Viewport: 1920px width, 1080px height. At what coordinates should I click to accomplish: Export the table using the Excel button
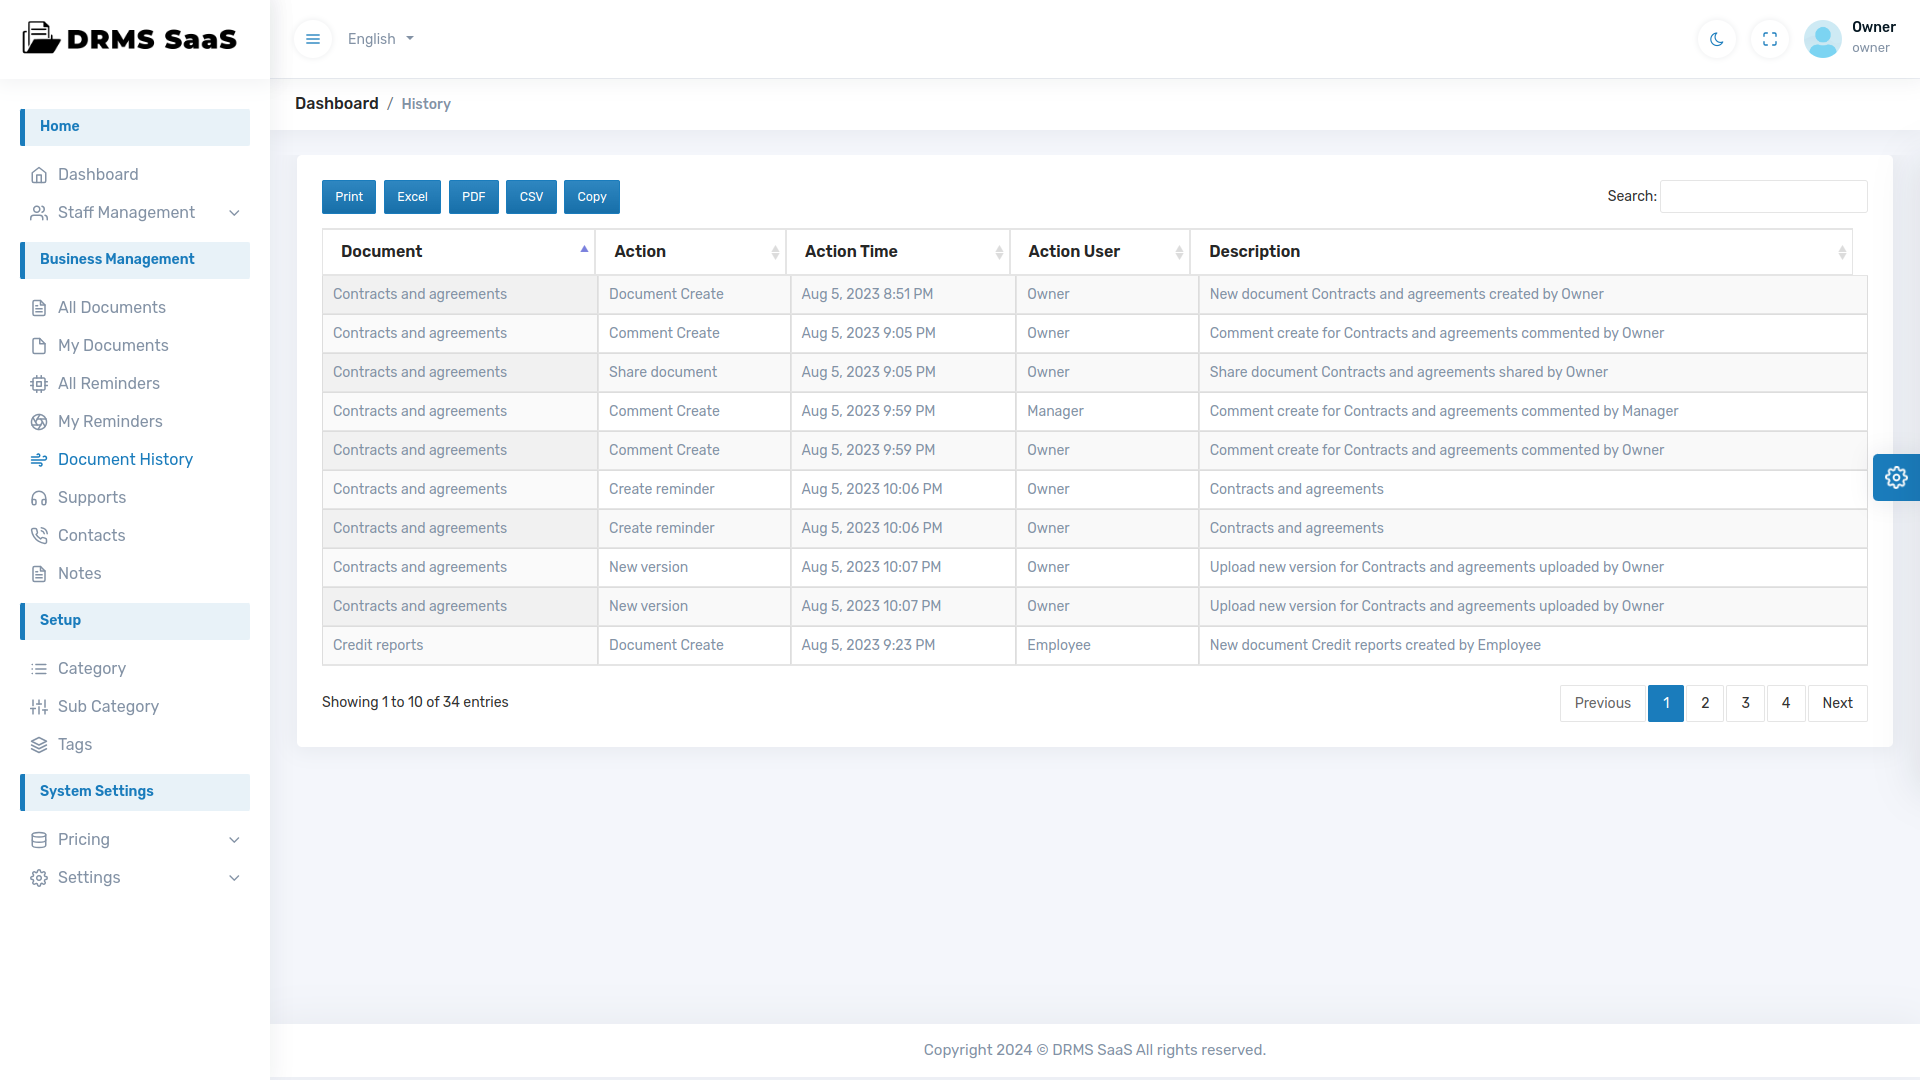tap(412, 197)
